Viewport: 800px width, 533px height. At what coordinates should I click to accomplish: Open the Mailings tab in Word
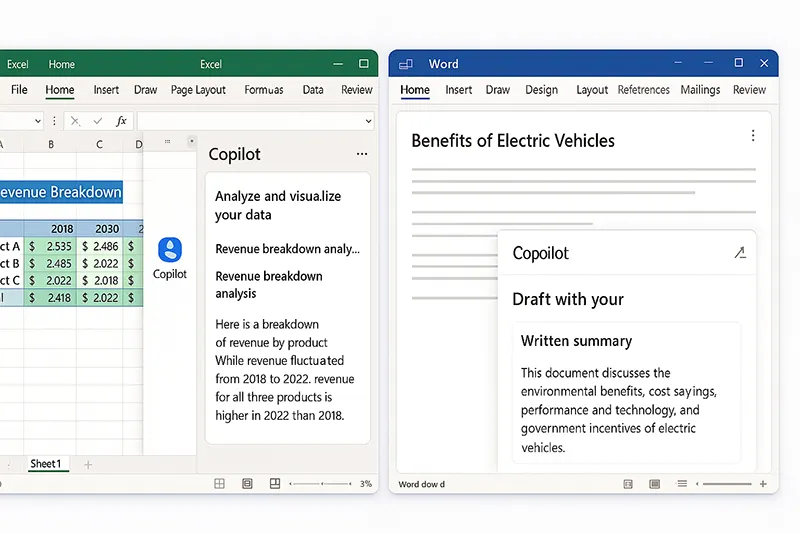tap(700, 90)
